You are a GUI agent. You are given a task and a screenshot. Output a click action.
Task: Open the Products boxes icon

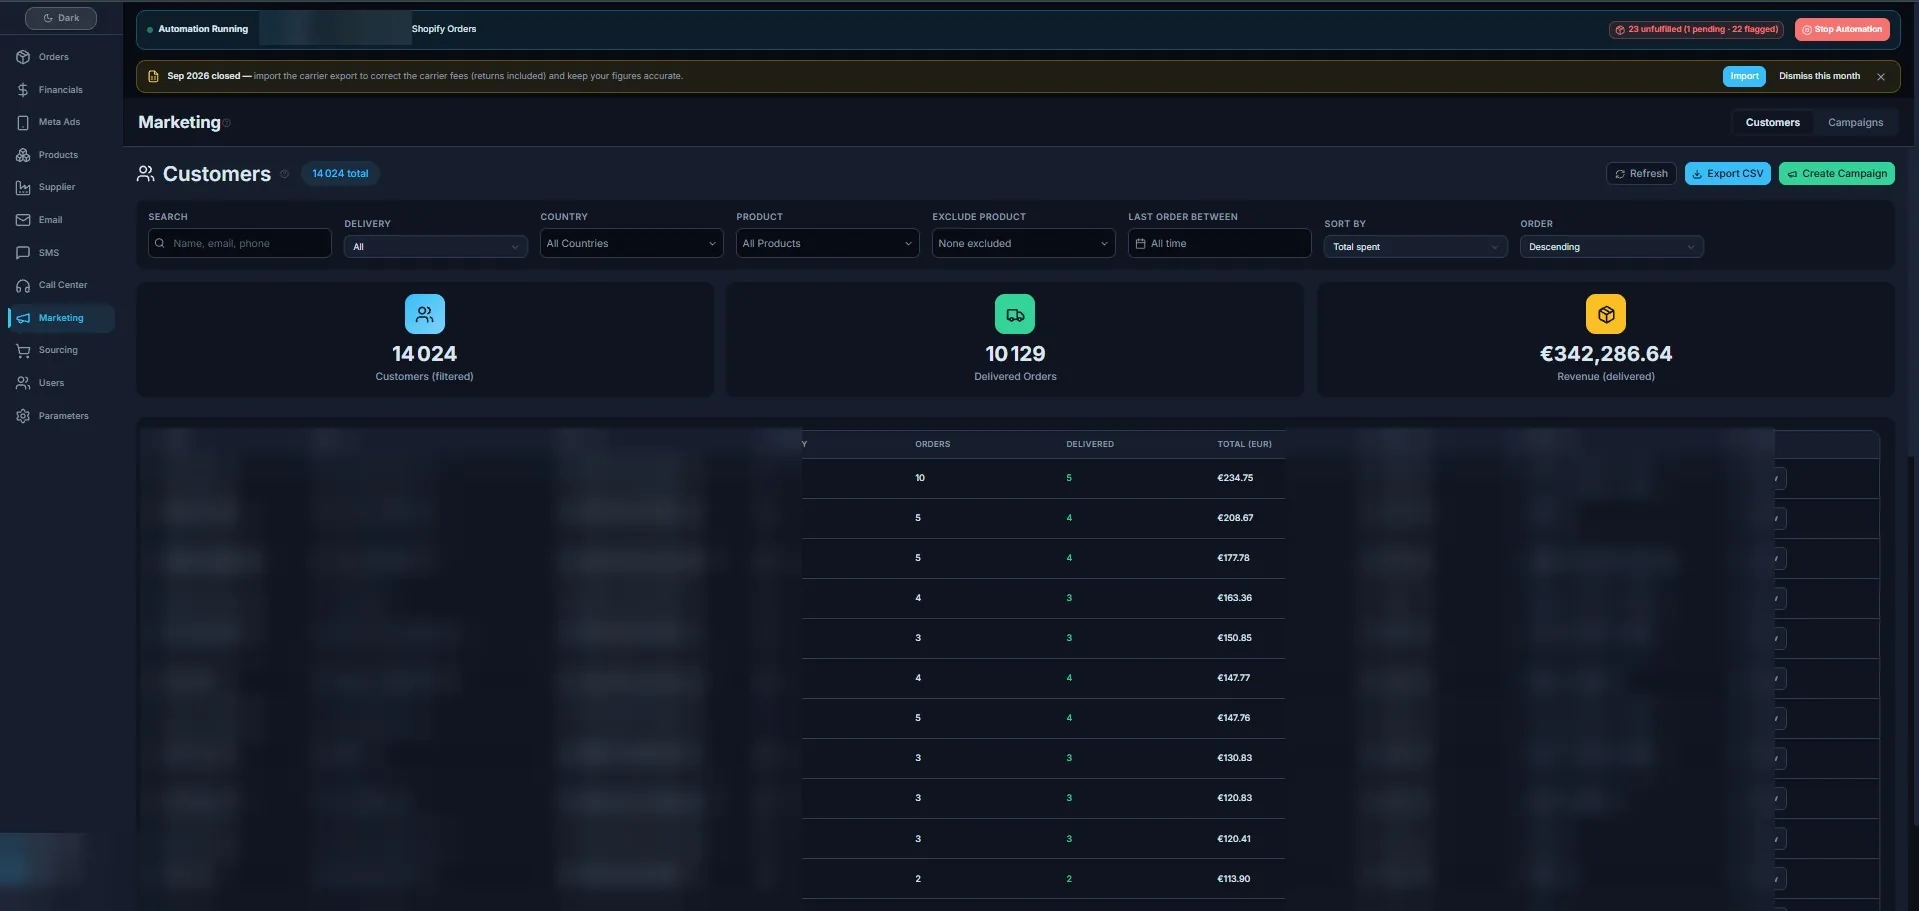click(23, 155)
